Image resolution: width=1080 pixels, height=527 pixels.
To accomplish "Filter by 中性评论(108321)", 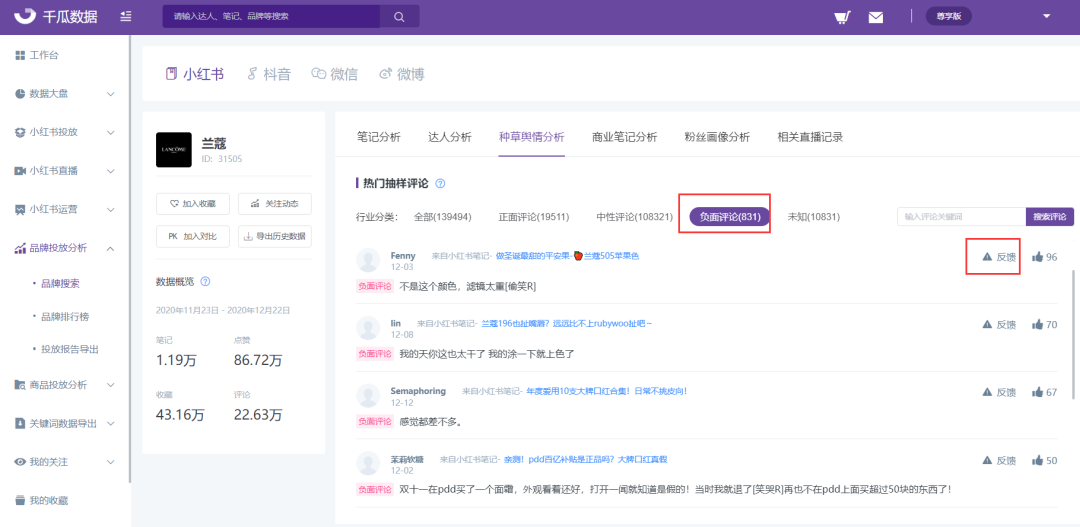I will point(634,217).
